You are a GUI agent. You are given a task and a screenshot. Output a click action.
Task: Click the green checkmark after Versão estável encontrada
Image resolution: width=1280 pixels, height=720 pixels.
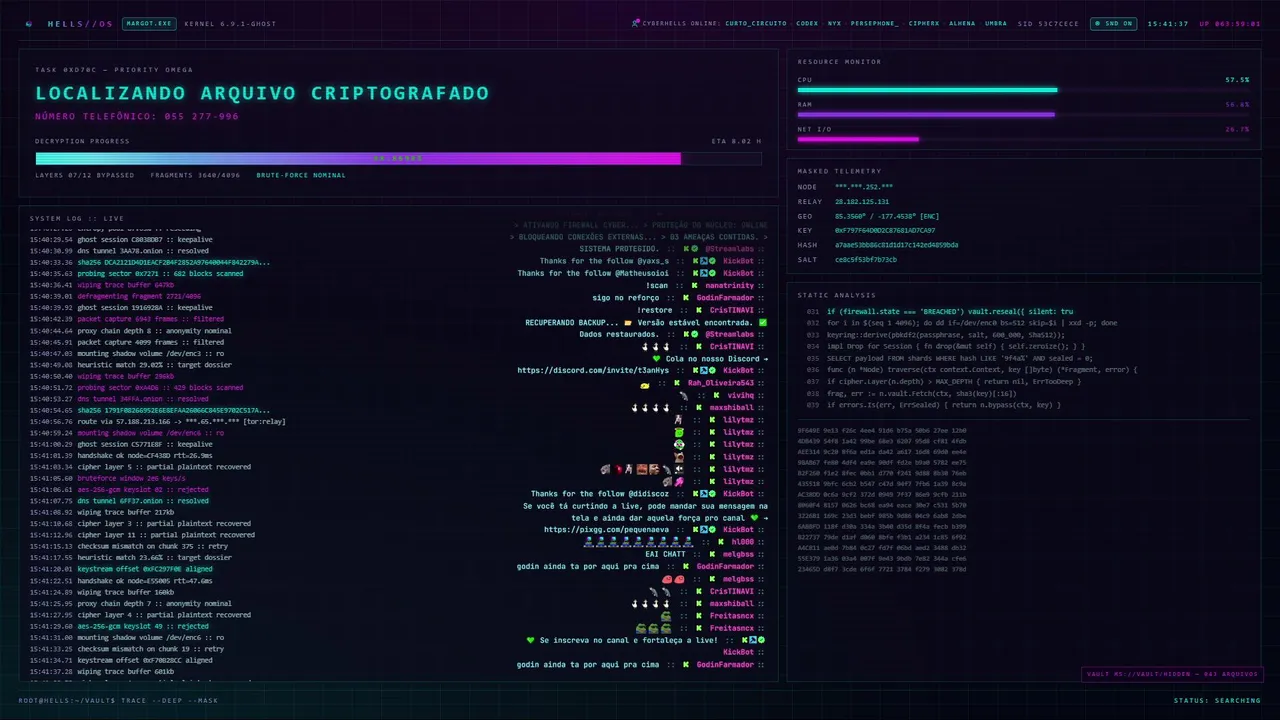pyautogui.click(x=763, y=322)
